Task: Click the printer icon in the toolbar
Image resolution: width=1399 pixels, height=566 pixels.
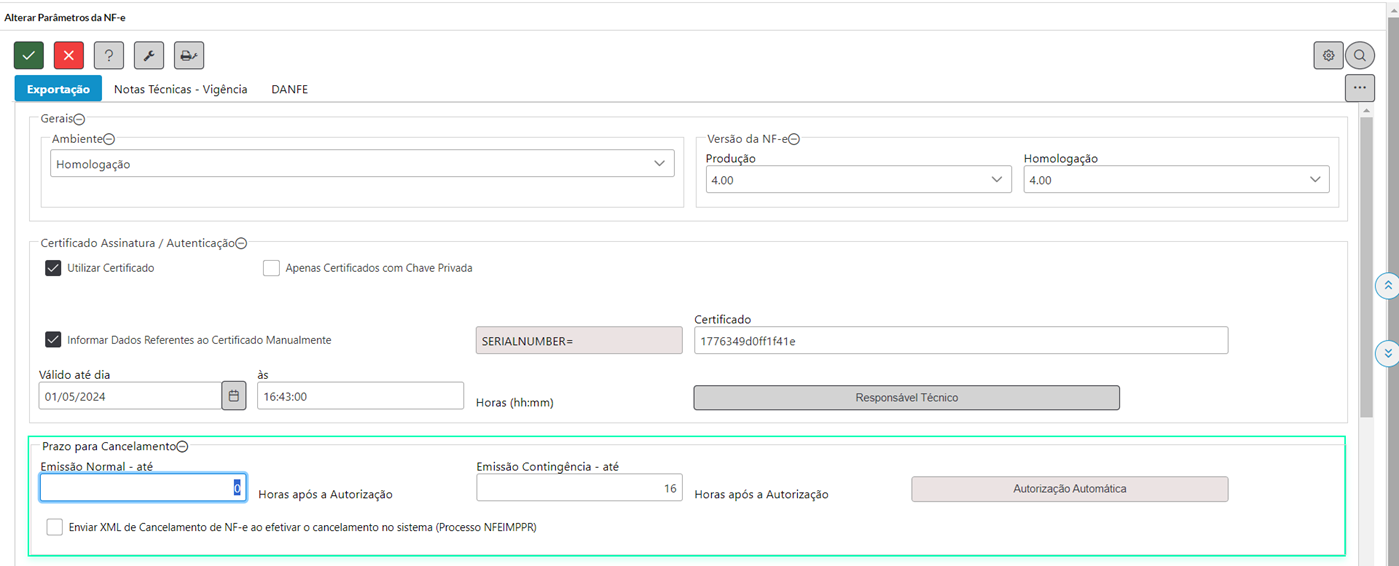Action: pos(189,55)
